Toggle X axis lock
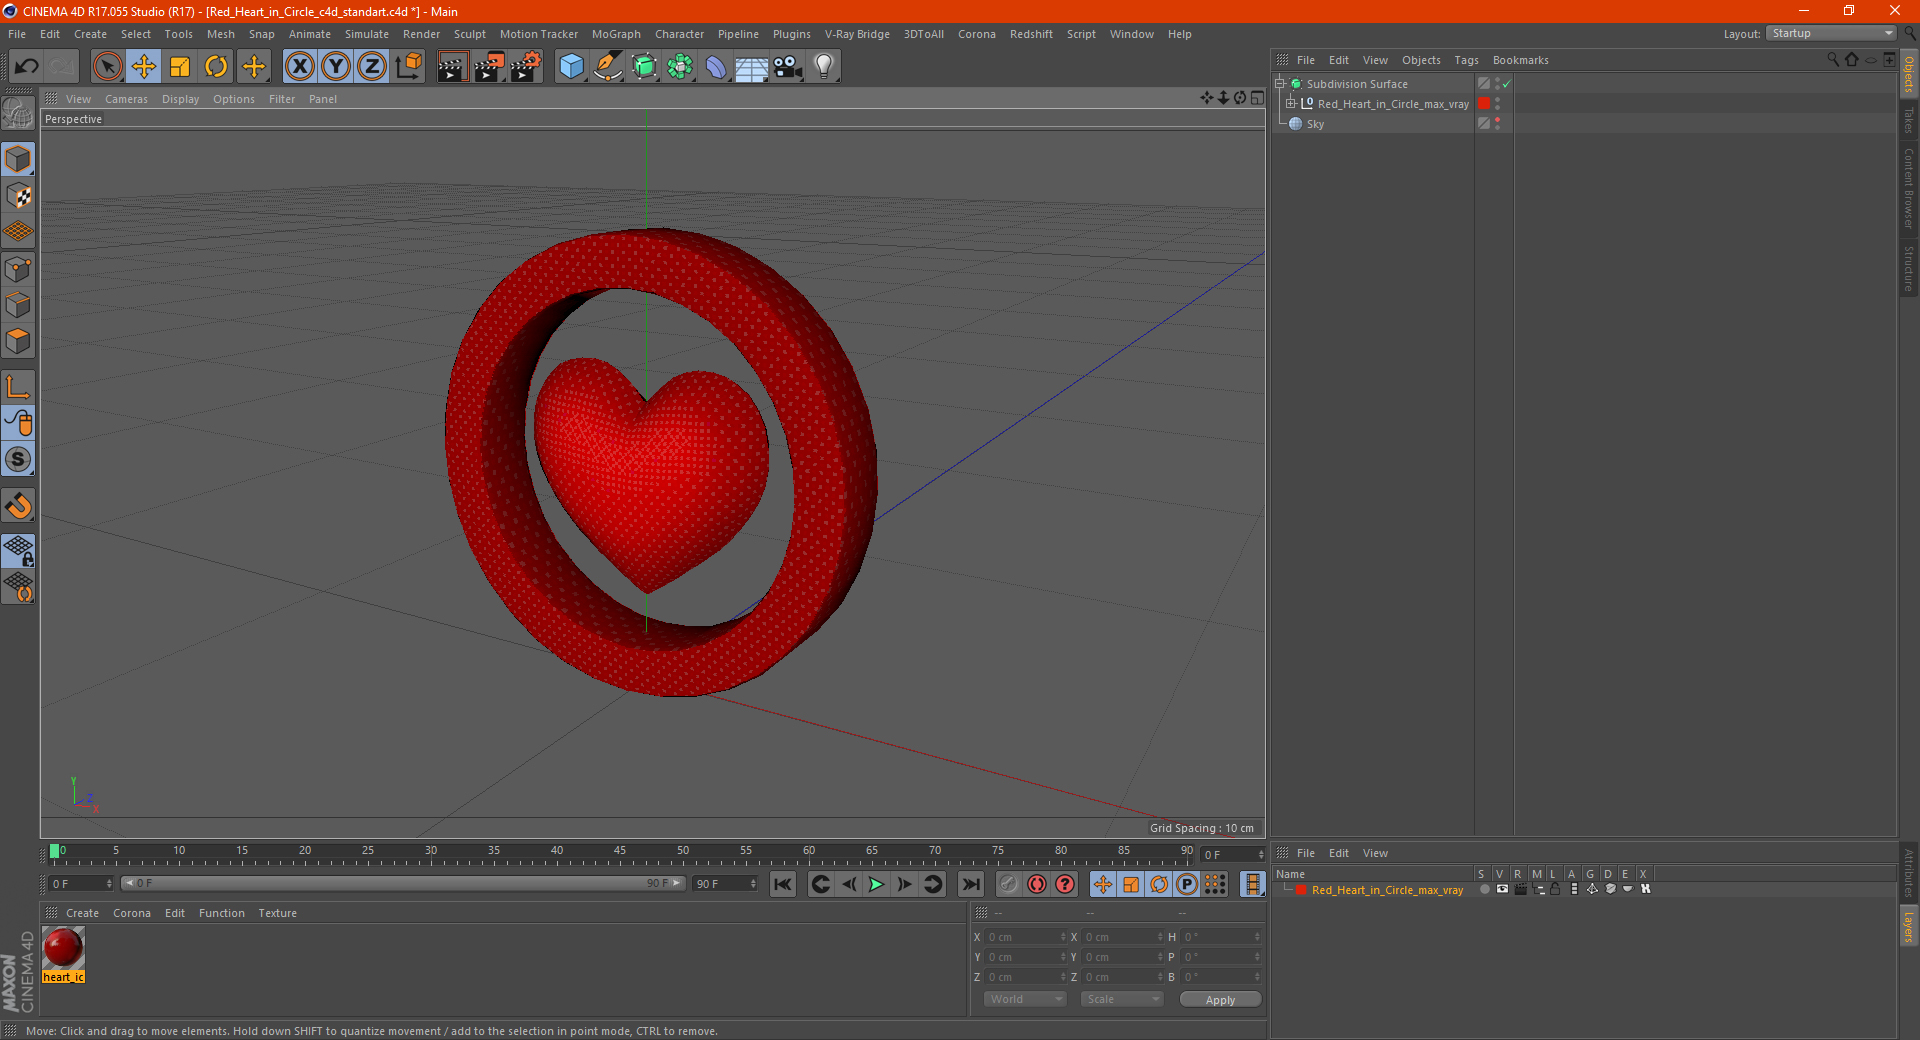1920x1040 pixels. point(299,67)
